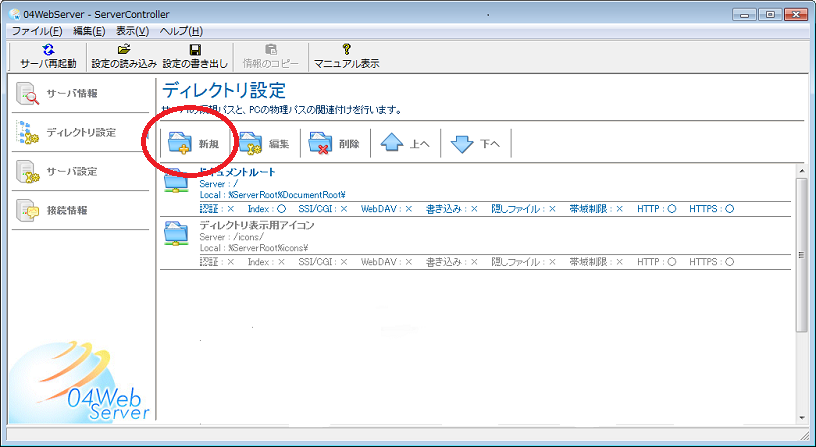The image size is (816, 447).
Task: Click 設定の書き出し save settings button
Action: click(195, 57)
